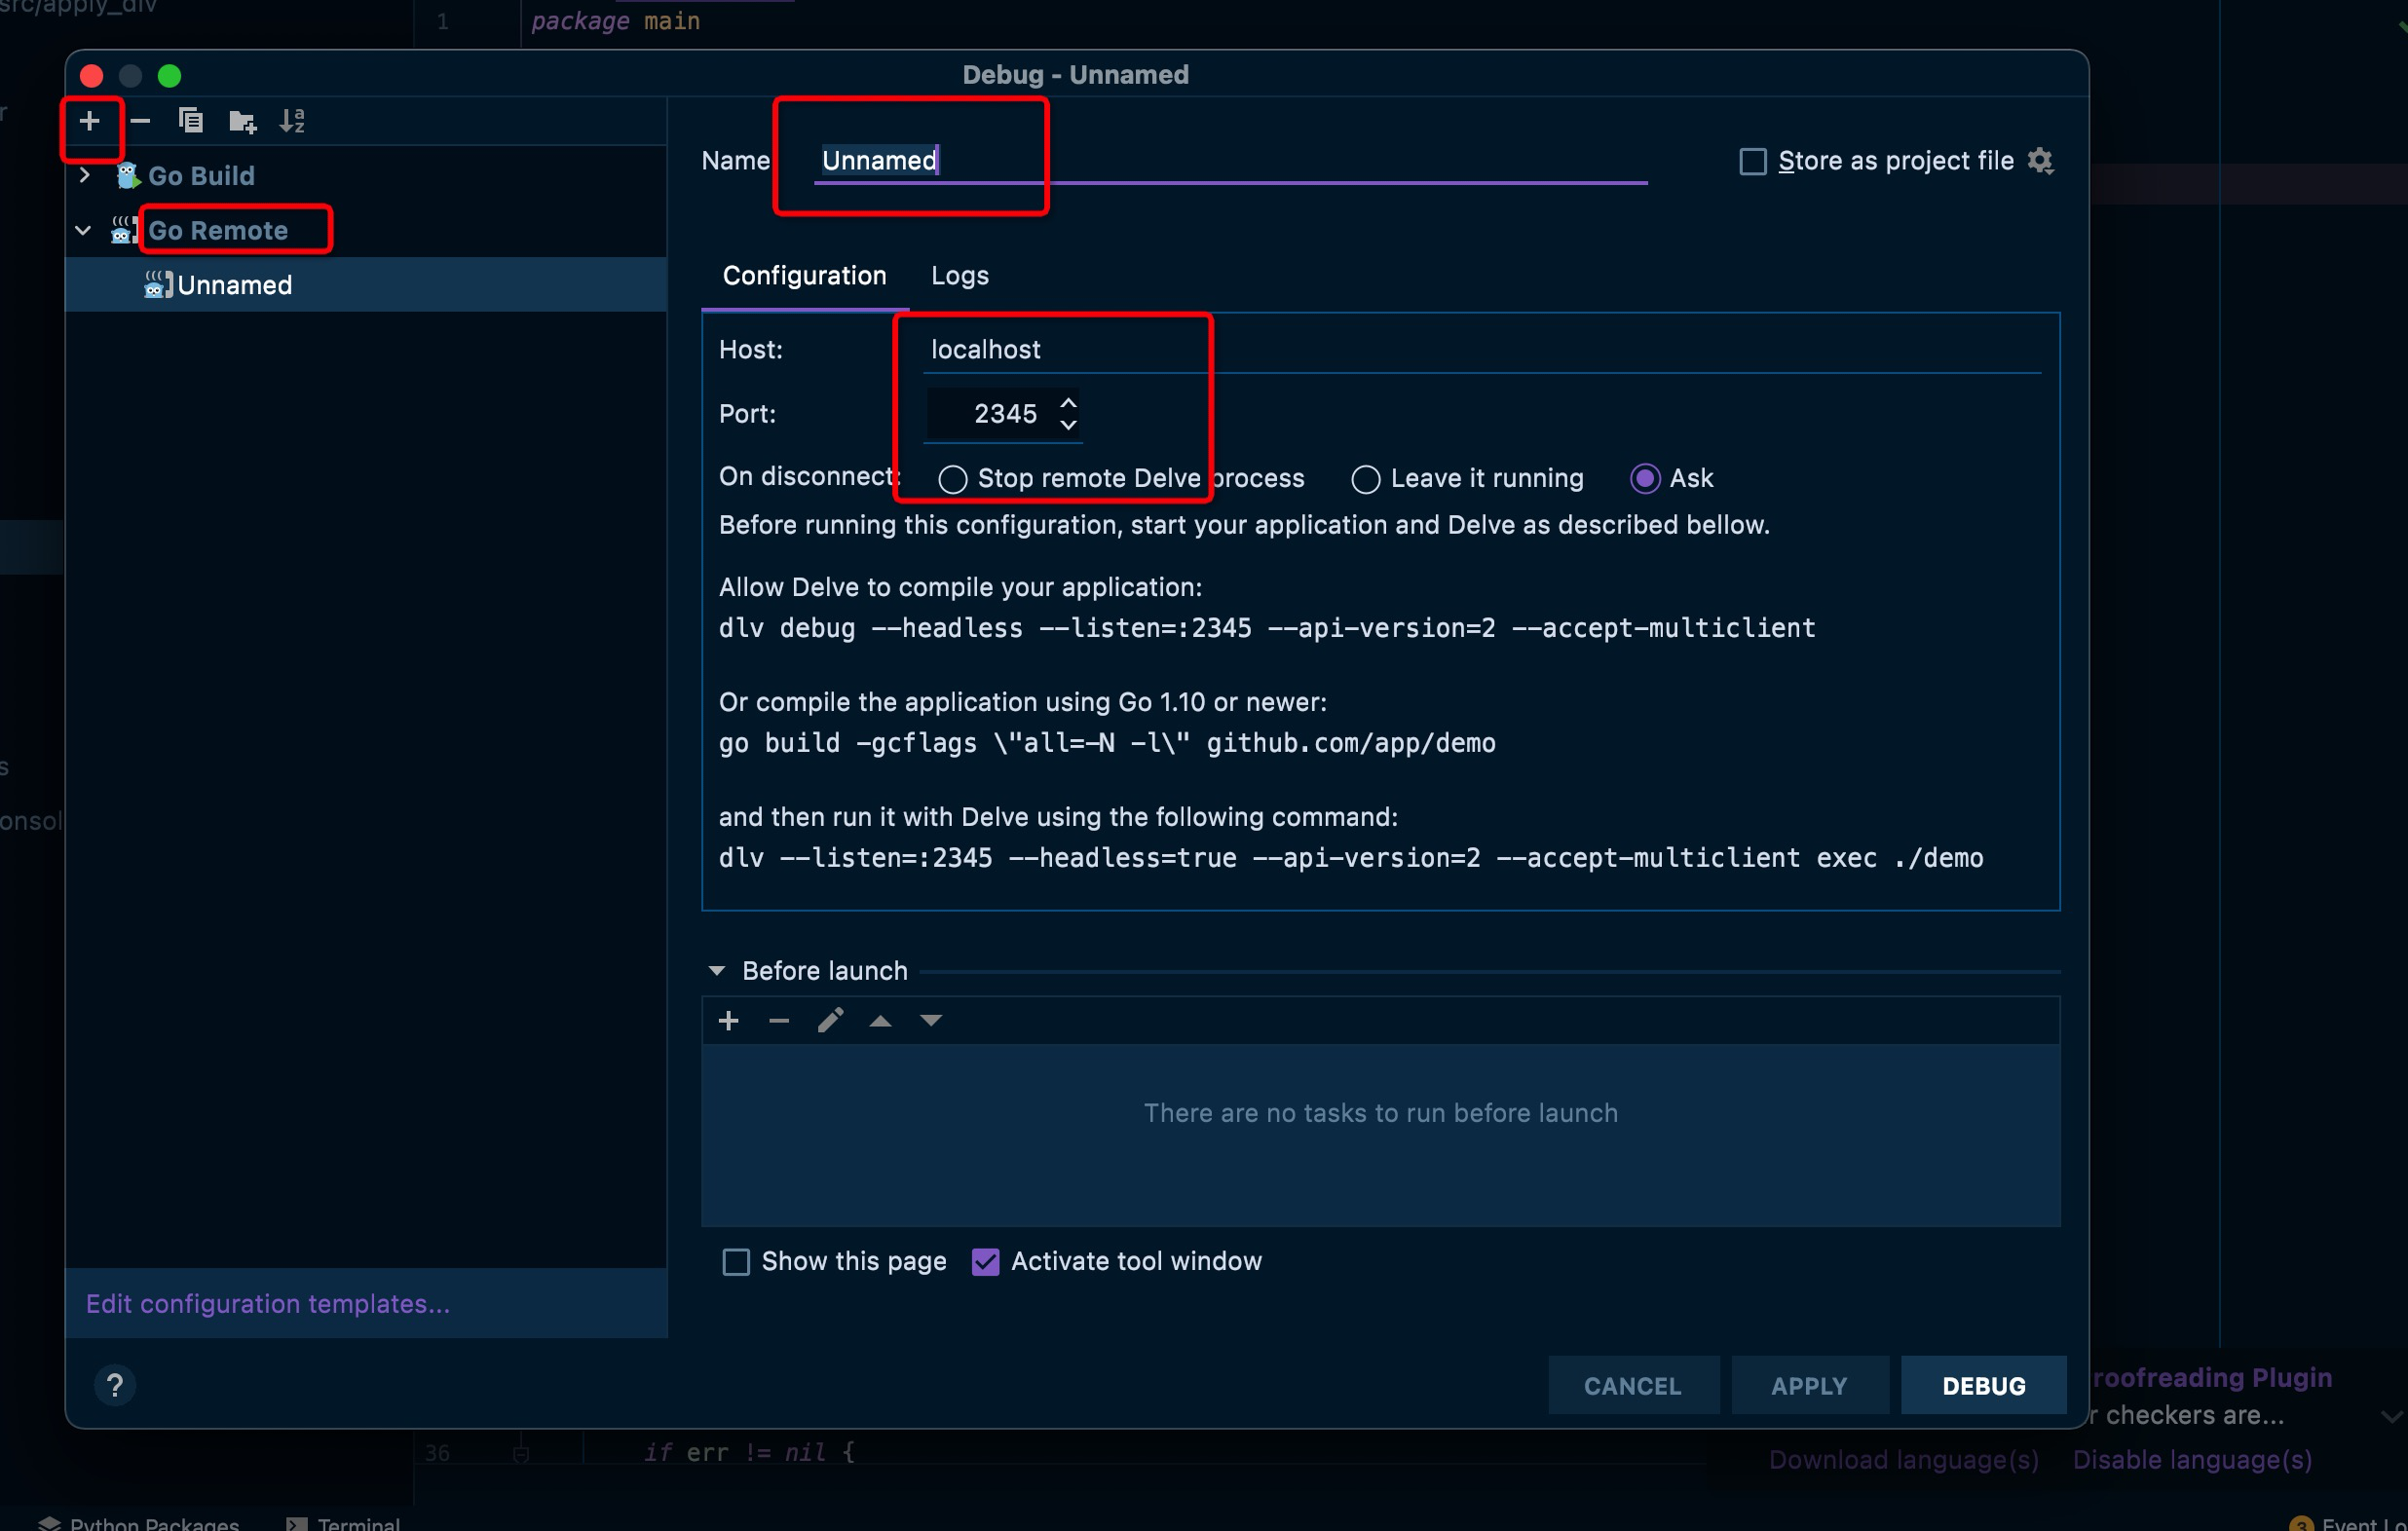Image resolution: width=2408 pixels, height=1531 pixels.
Task: Open Edit configuration templates link
Action: (268, 1304)
